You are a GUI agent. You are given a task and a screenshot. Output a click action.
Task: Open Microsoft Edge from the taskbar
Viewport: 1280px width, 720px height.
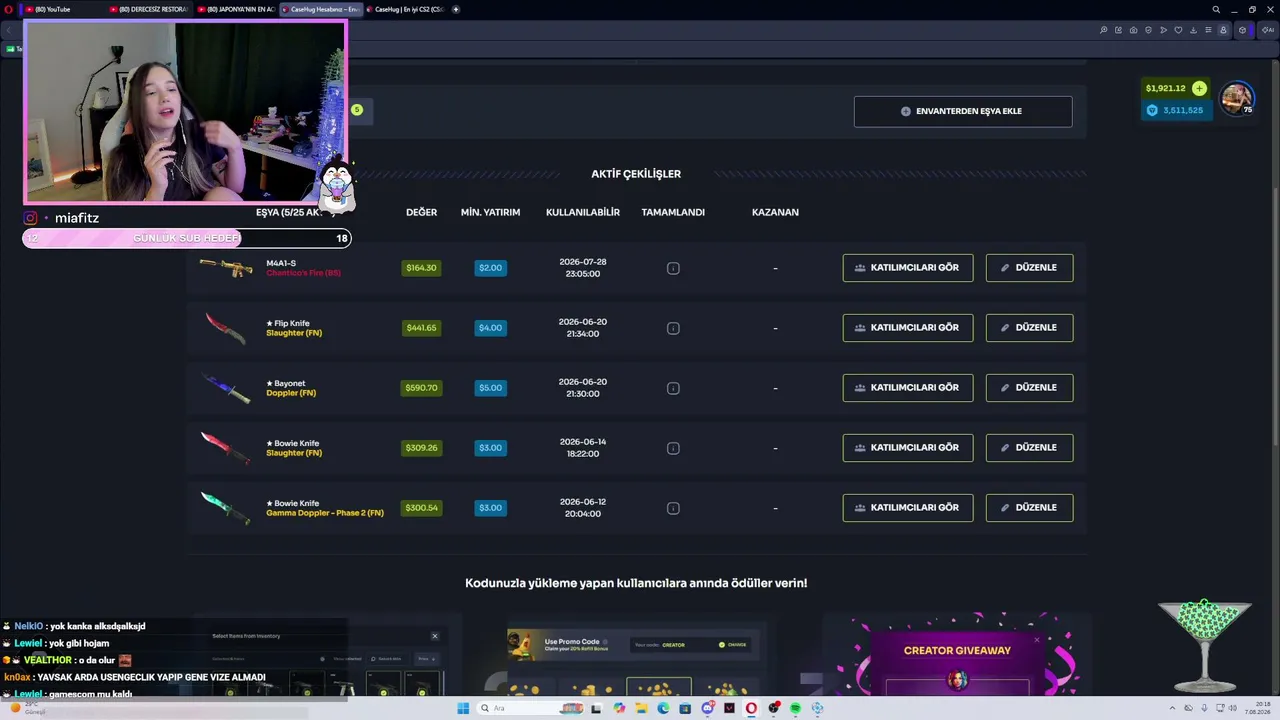[x=663, y=708]
